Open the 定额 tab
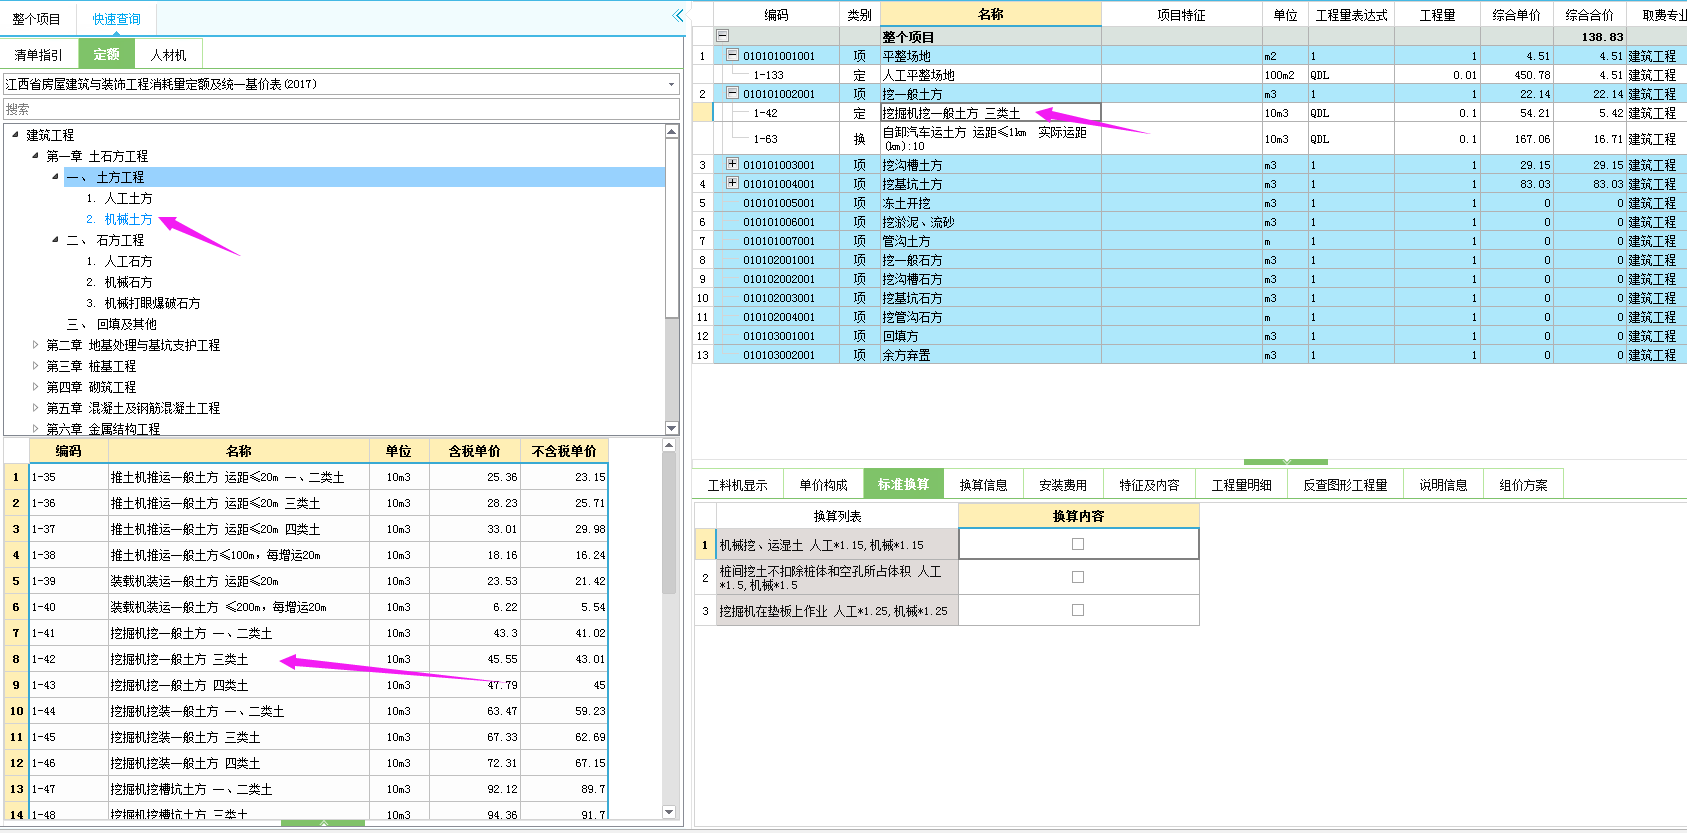Viewport: 1687px width, 833px height. [106, 55]
